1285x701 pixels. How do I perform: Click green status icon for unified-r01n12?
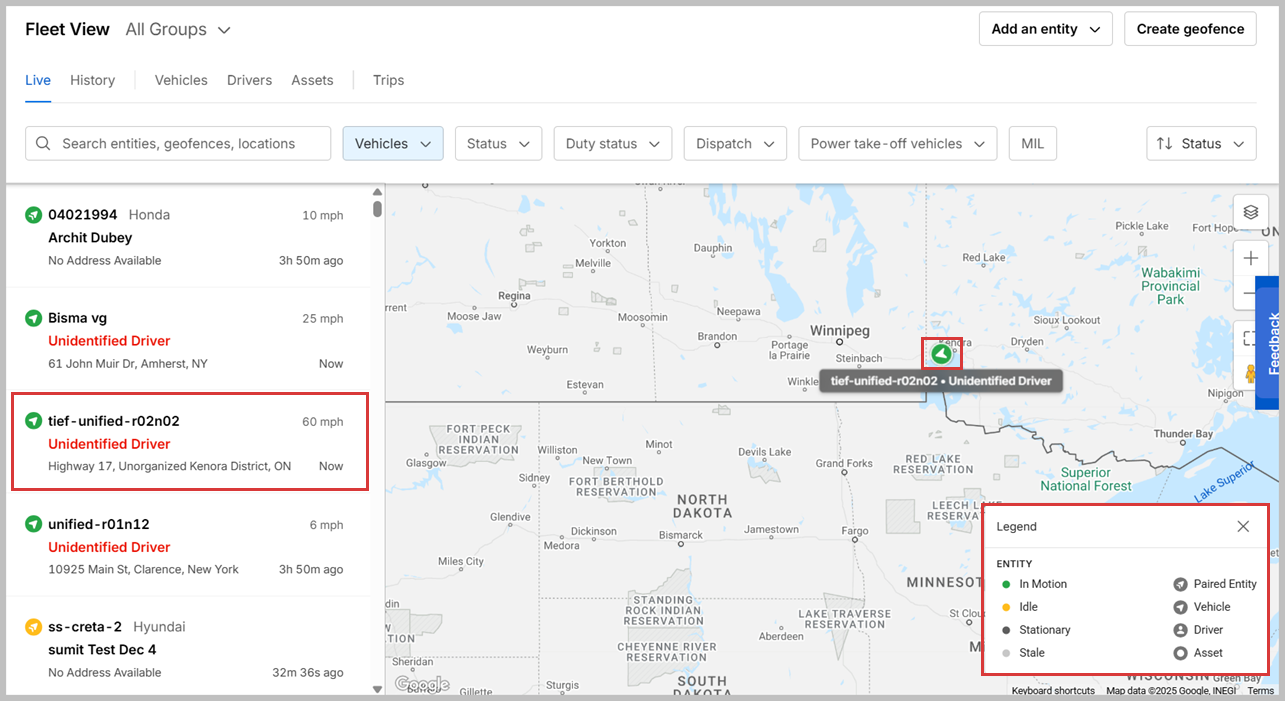pos(33,524)
